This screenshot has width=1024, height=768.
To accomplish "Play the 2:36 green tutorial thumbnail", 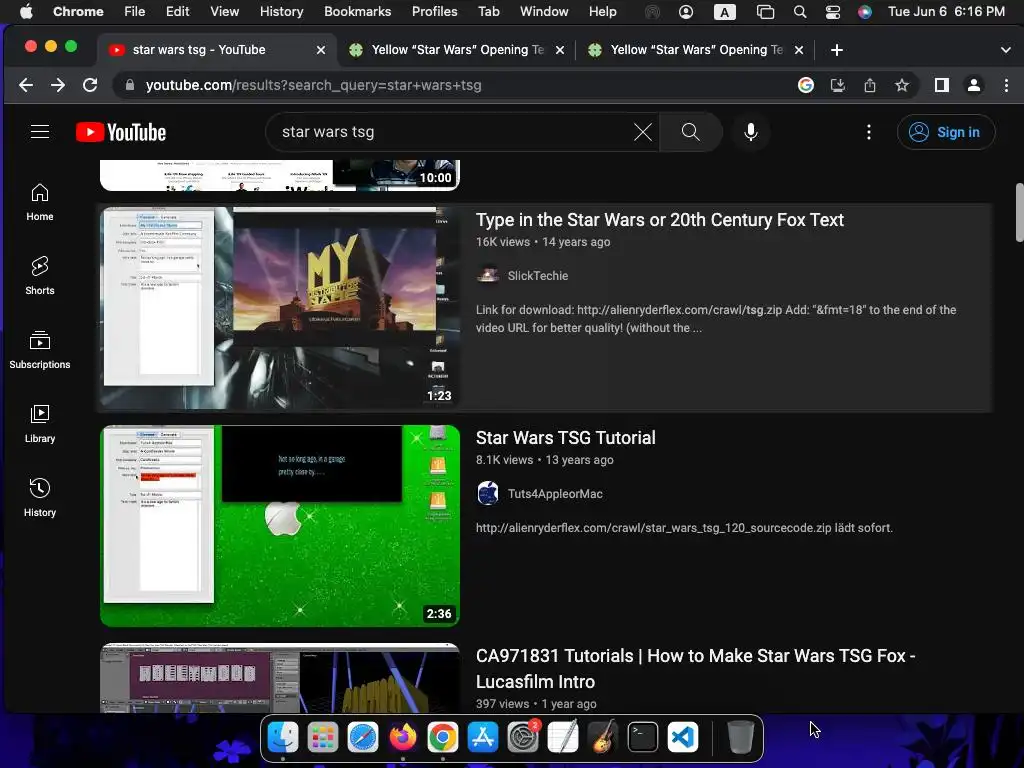I will [x=280, y=526].
